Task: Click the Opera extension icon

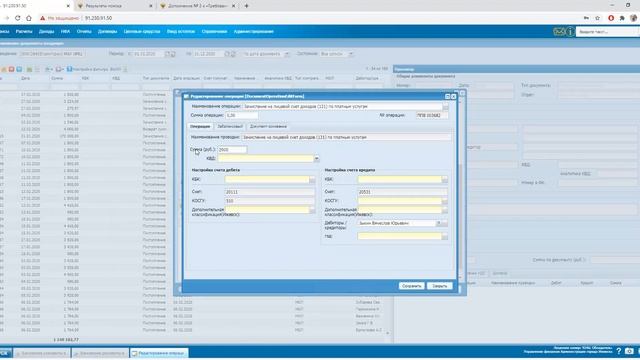Action: [611, 18]
